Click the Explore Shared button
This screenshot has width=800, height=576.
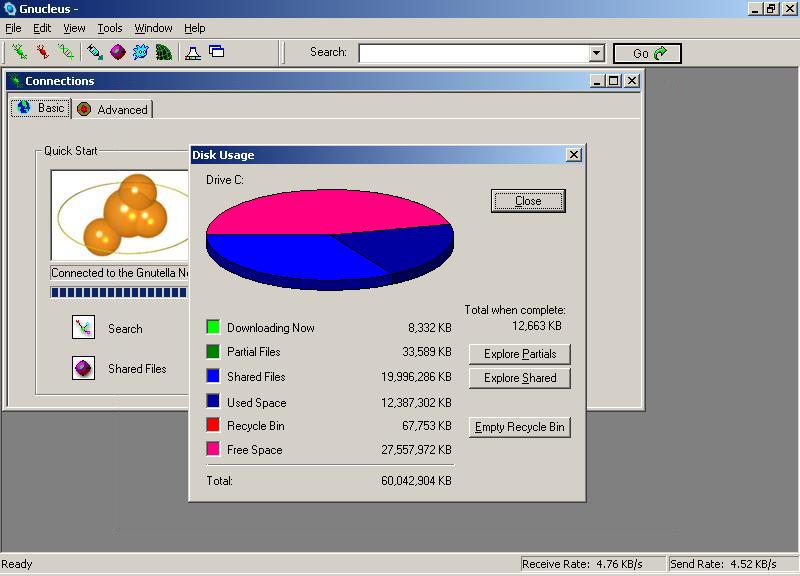519,378
